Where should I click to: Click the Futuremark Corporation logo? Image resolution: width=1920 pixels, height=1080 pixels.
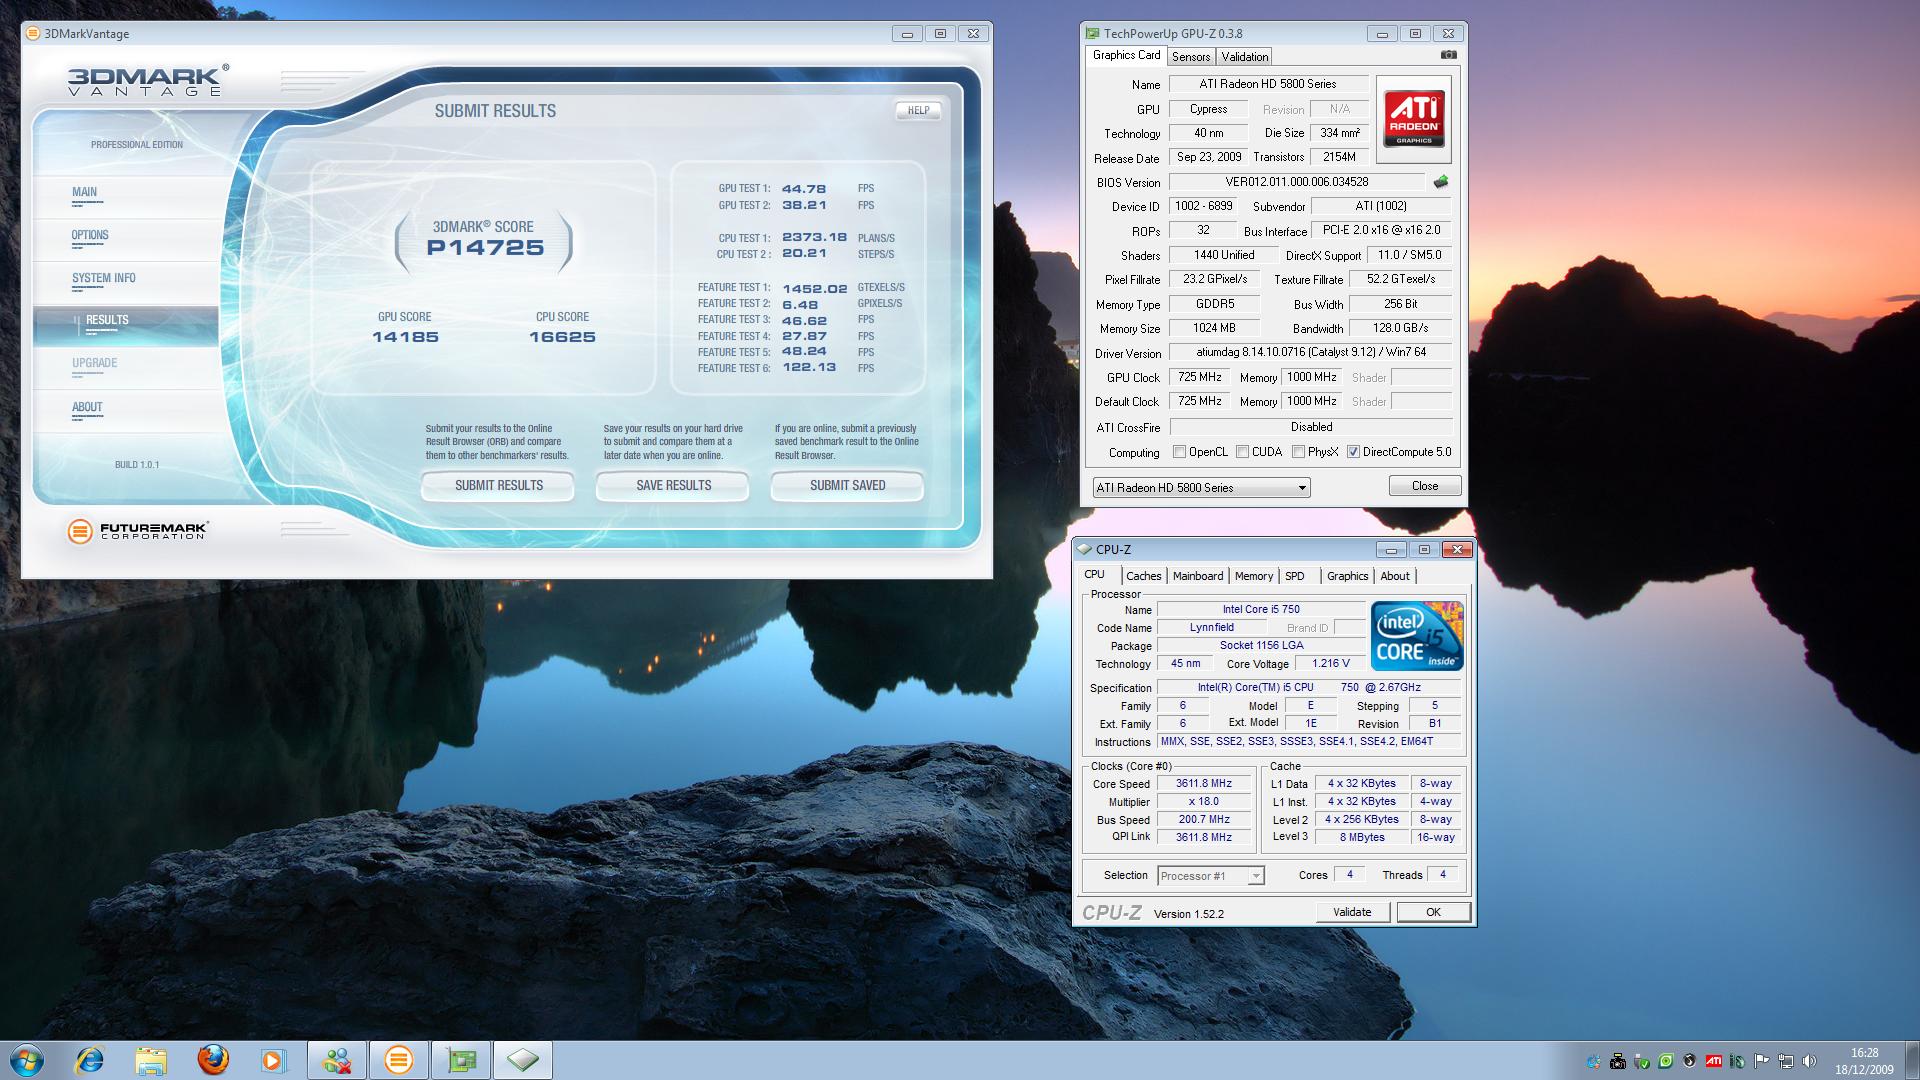coord(138,531)
